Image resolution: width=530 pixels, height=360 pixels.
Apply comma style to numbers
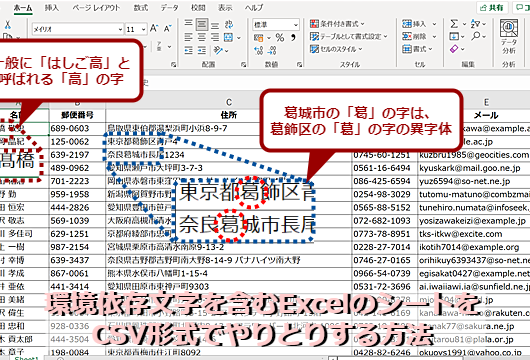coord(293,37)
